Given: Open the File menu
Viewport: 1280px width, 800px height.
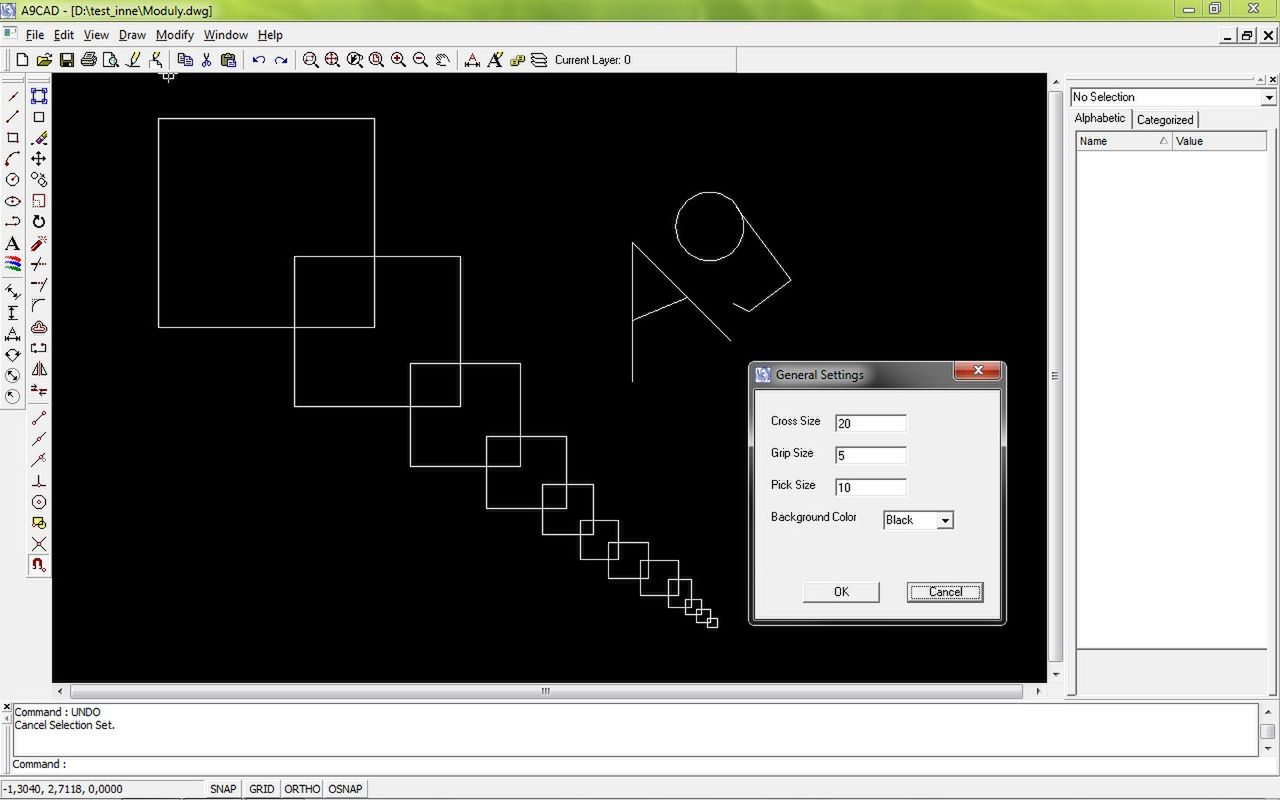Looking at the screenshot, I should [x=34, y=35].
